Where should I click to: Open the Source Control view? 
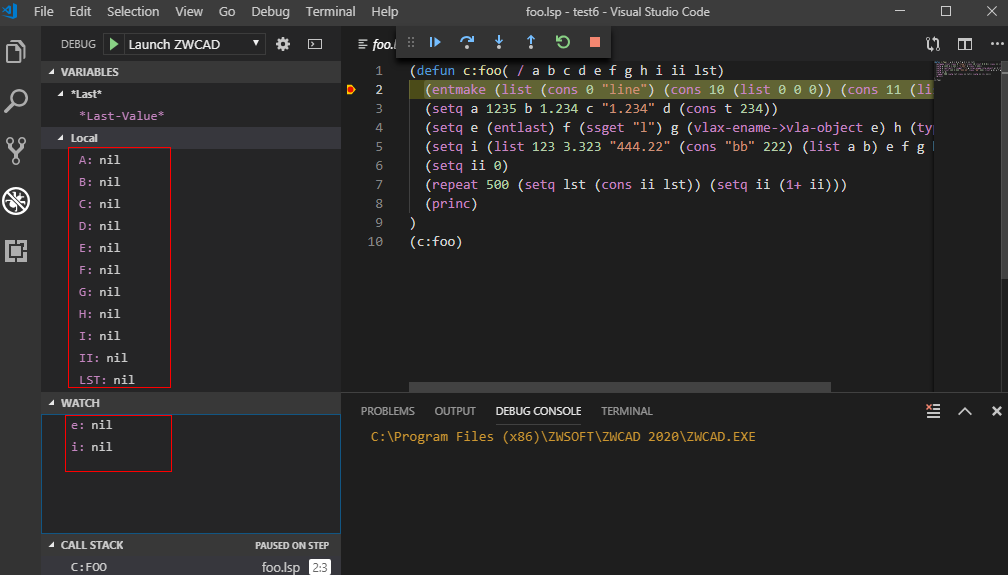pos(15,151)
